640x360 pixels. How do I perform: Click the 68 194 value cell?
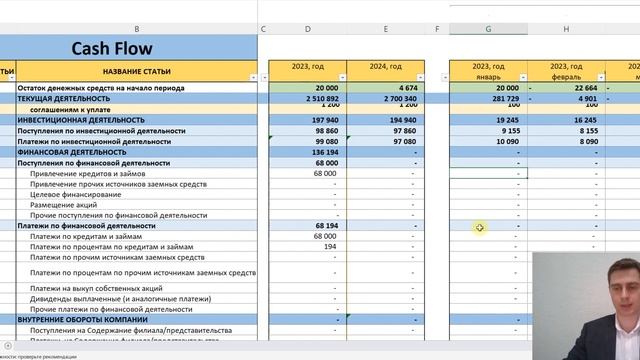308,226
